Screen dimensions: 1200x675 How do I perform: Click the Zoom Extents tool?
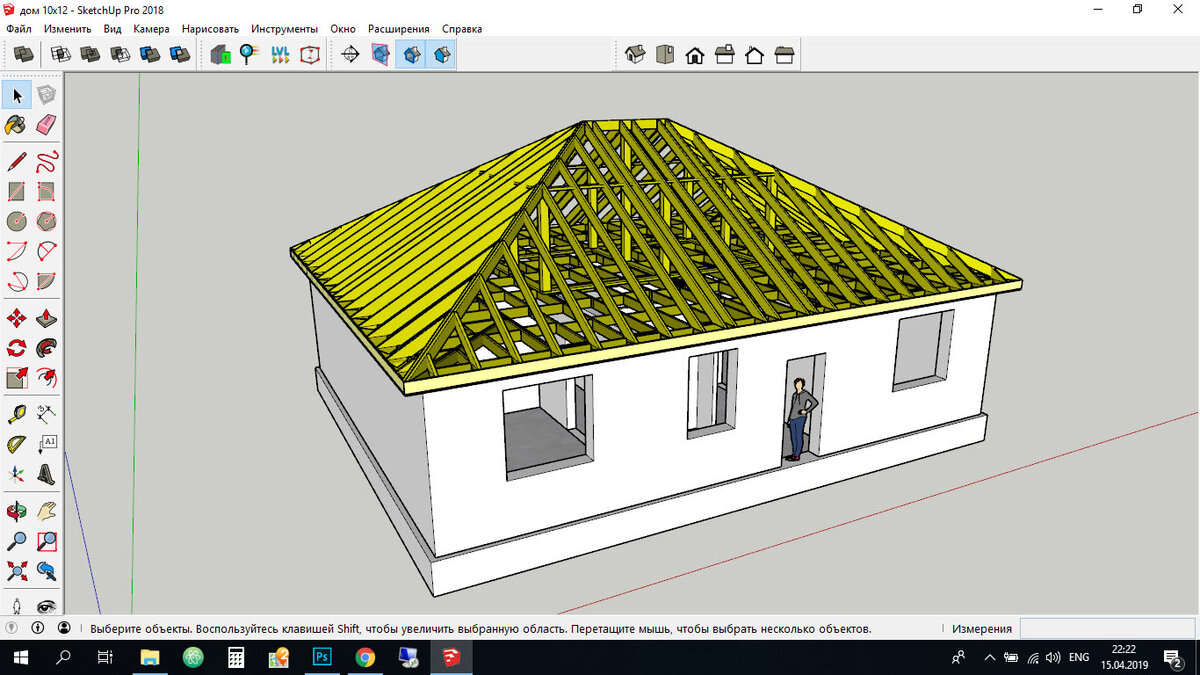coord(16,571)
